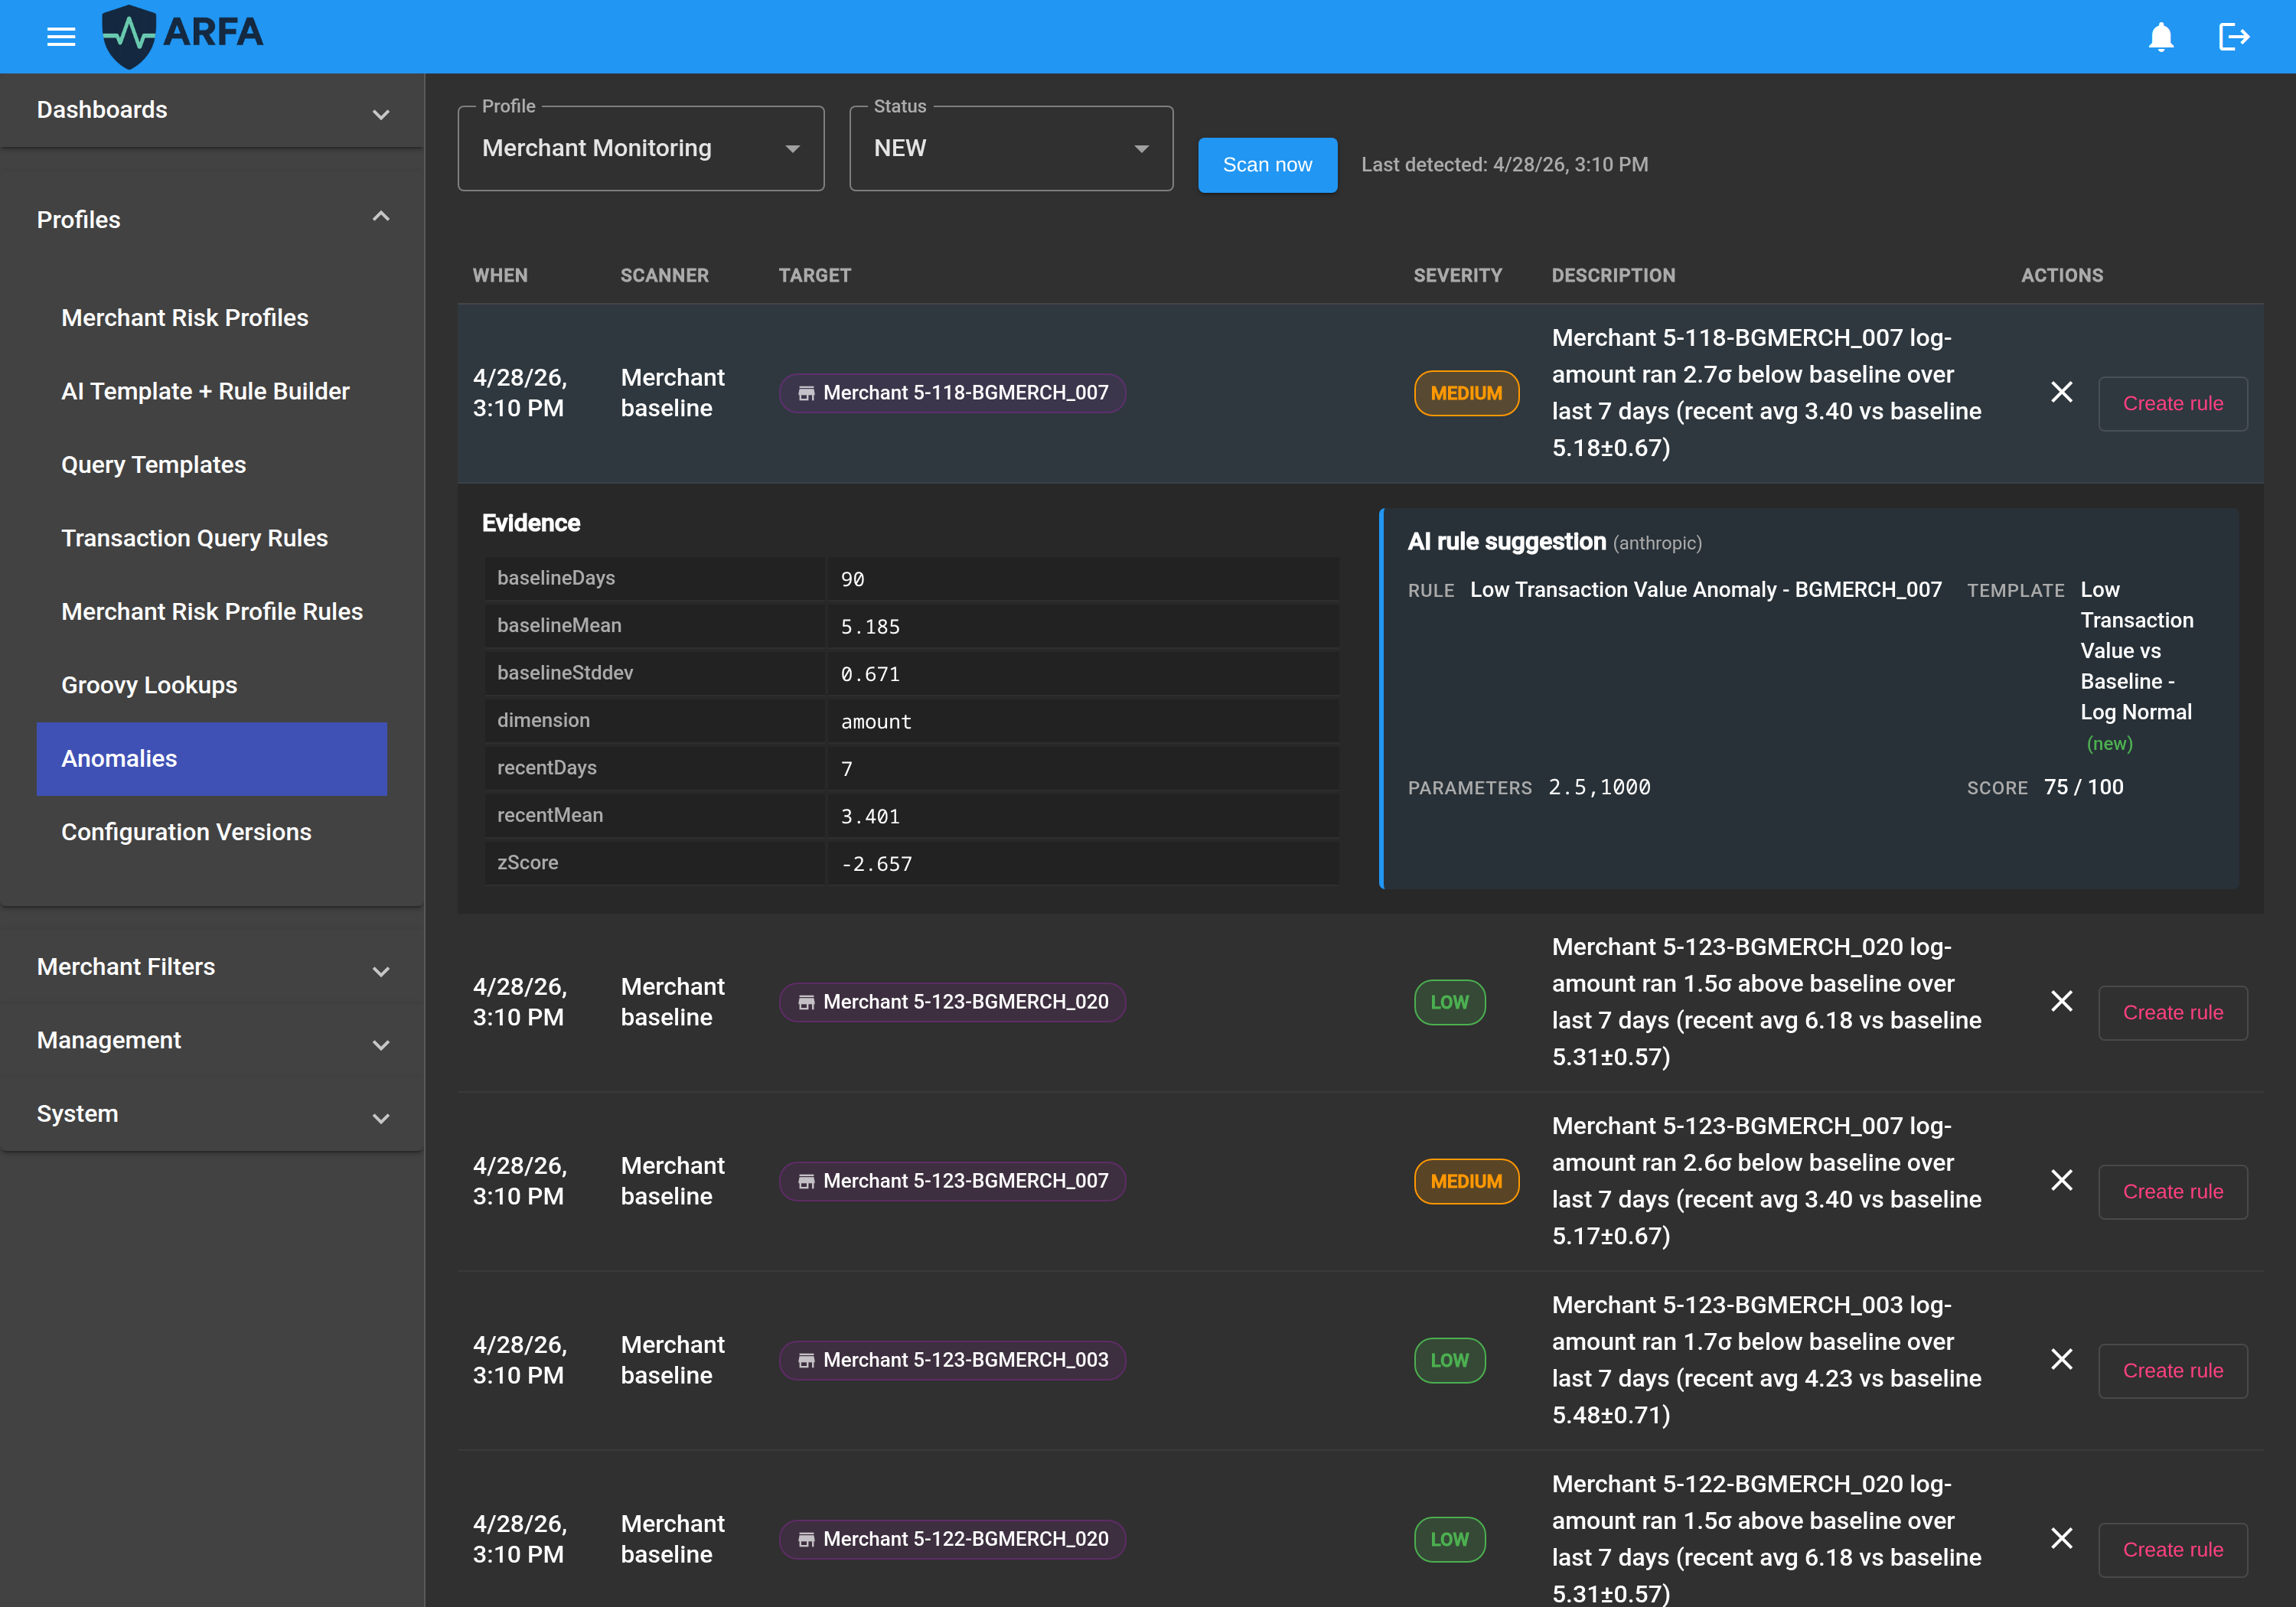Create rule for Merchant 5-123-BGMERCH_003

(2173, 1371)
